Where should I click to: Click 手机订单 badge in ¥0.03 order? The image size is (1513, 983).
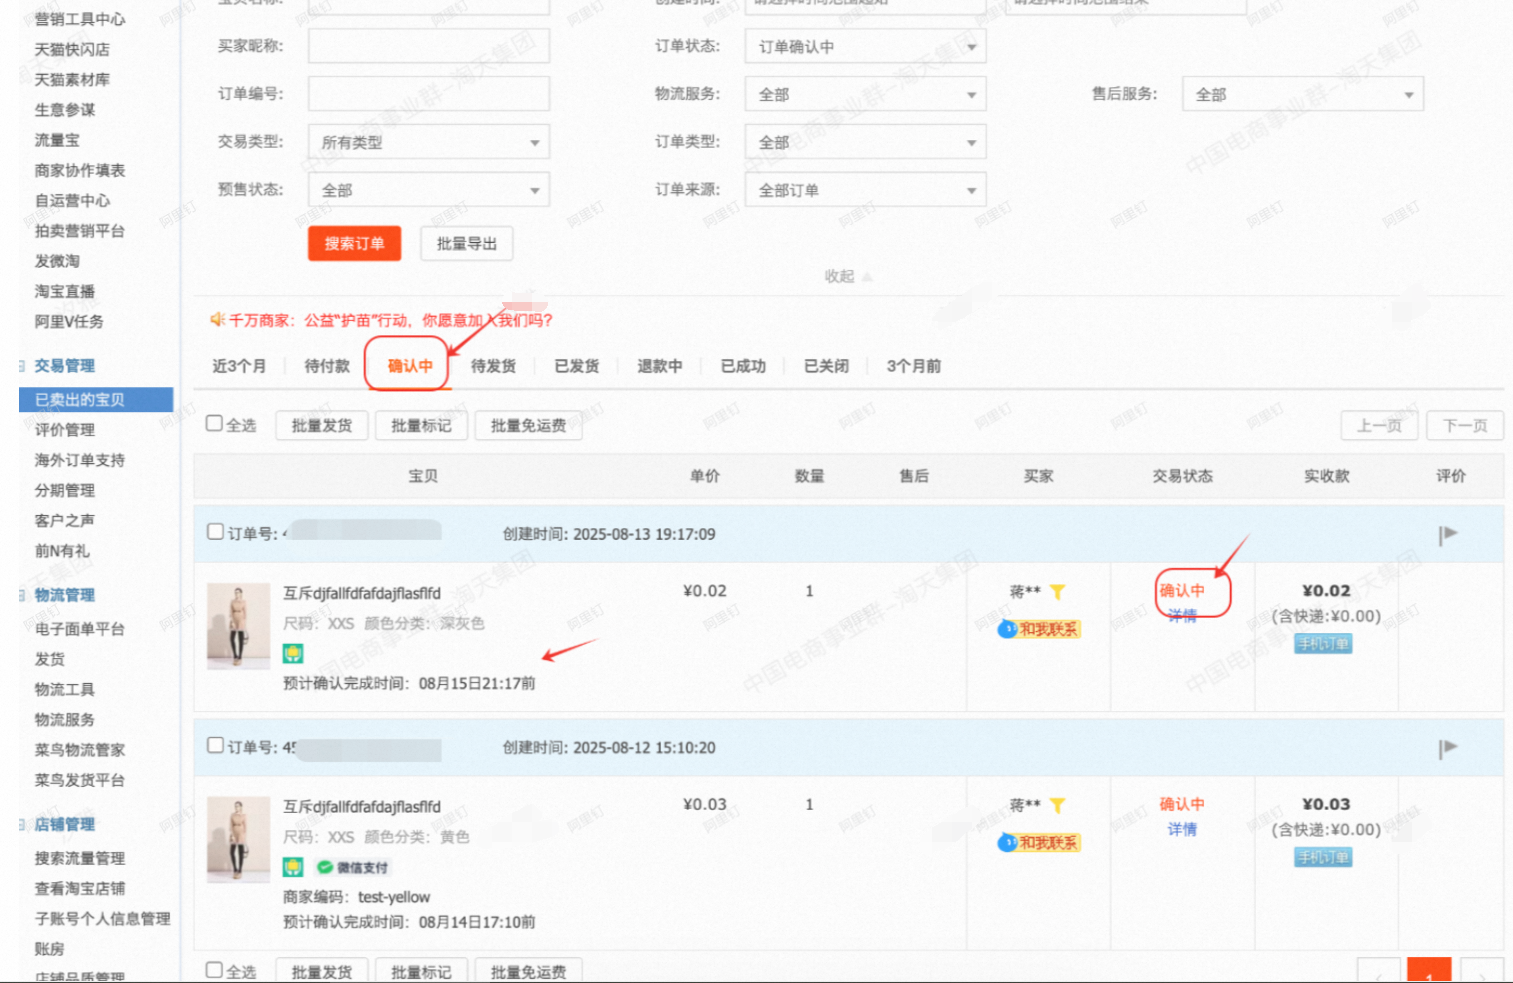(x=1323, y=857)
